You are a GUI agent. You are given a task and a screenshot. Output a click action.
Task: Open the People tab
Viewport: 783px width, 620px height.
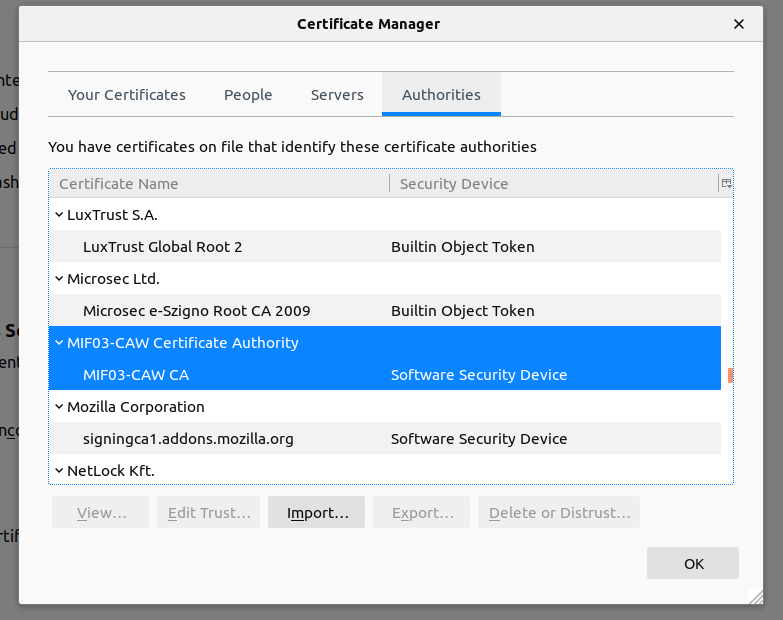point(248,95)
